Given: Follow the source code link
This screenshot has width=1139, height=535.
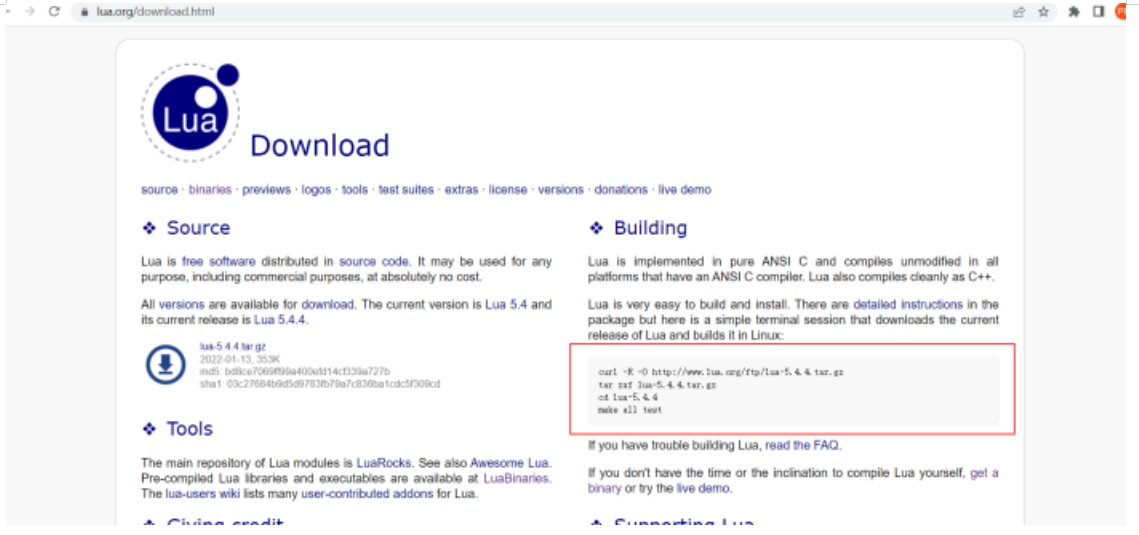Looking at the screenshot, I should click(375, 261).
